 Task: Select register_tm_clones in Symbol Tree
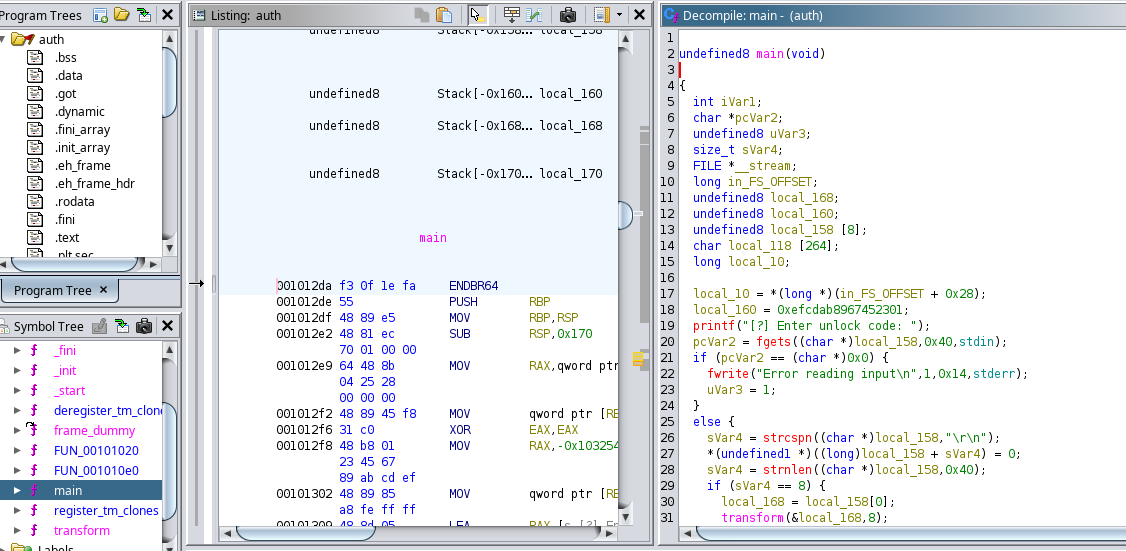click(x=106, y=511)
